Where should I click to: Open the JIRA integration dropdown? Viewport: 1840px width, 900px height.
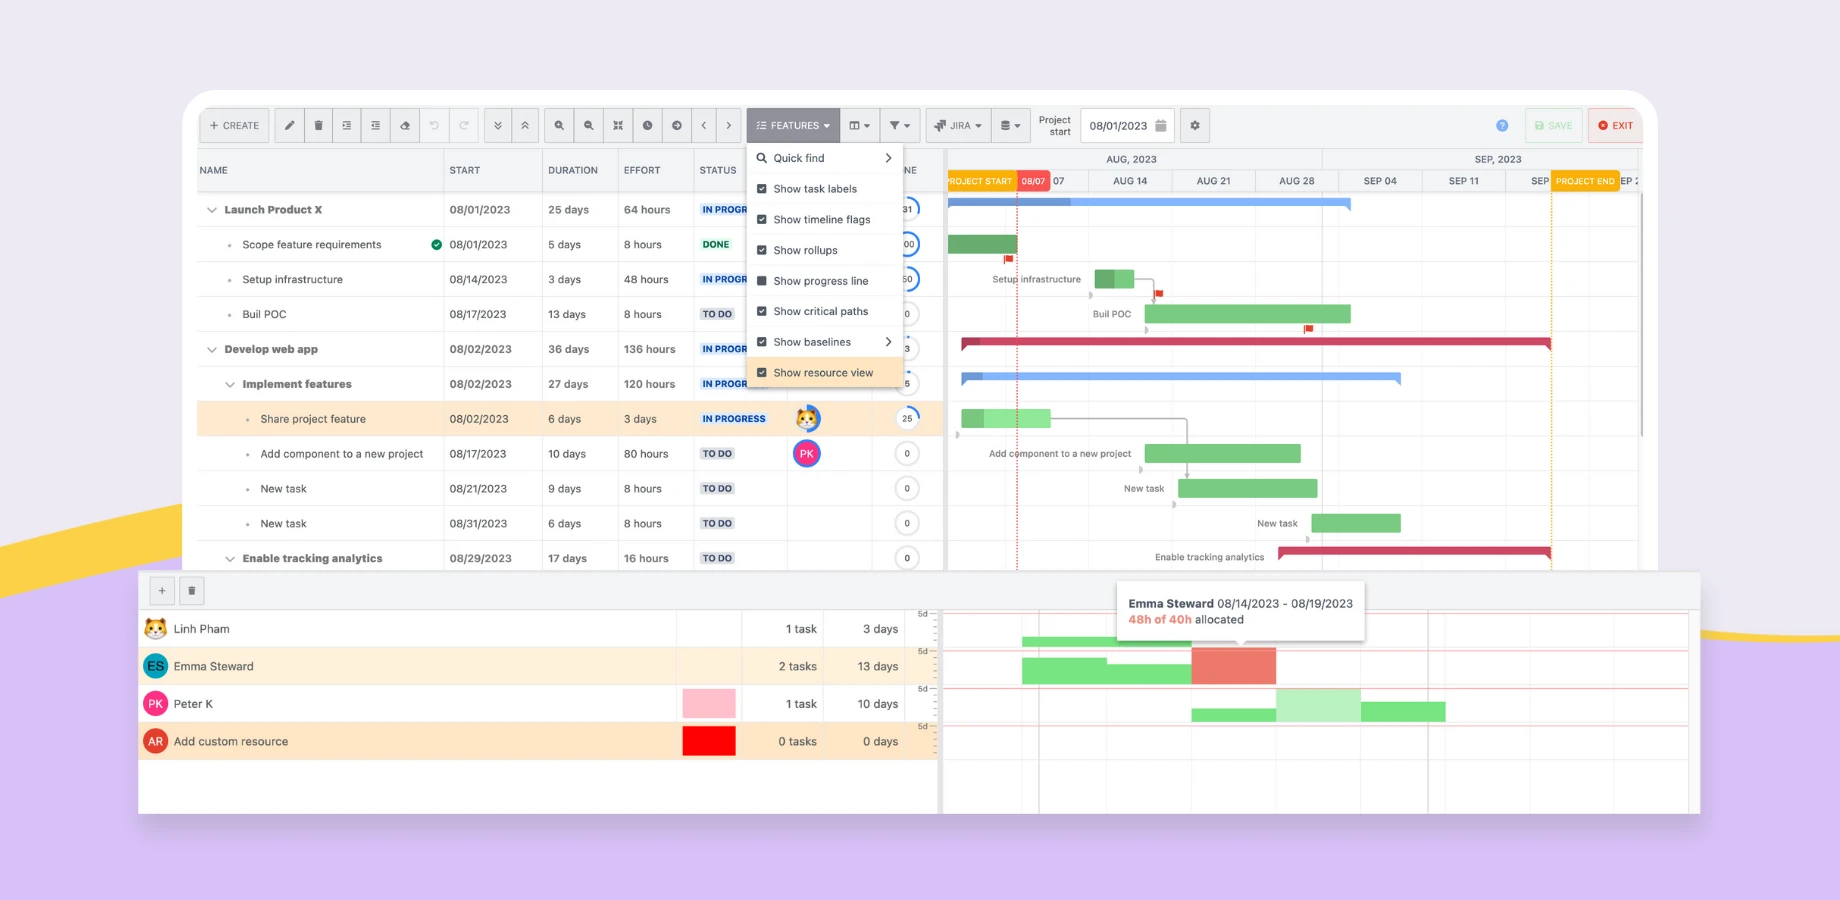957,125
